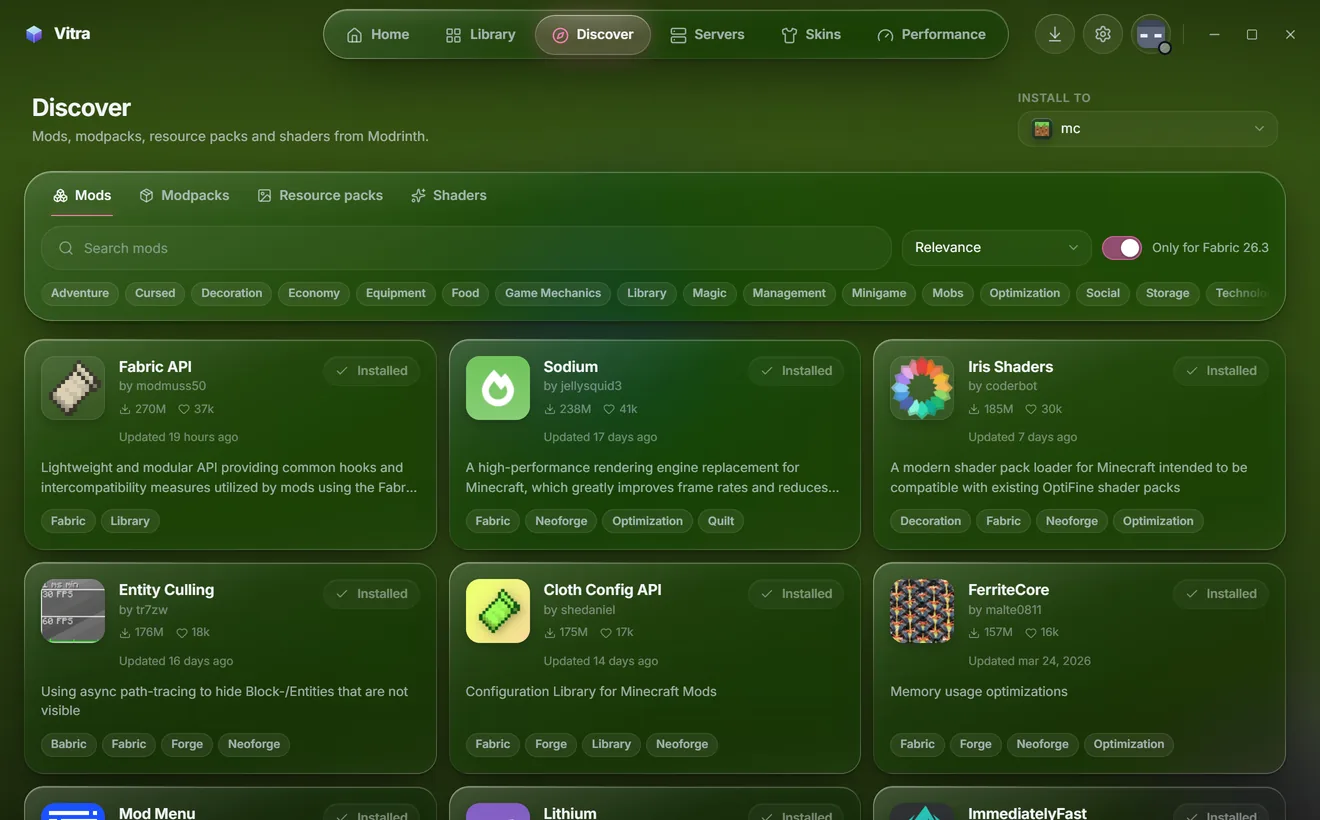Switch to the Modpacks tab

(185, 195)
